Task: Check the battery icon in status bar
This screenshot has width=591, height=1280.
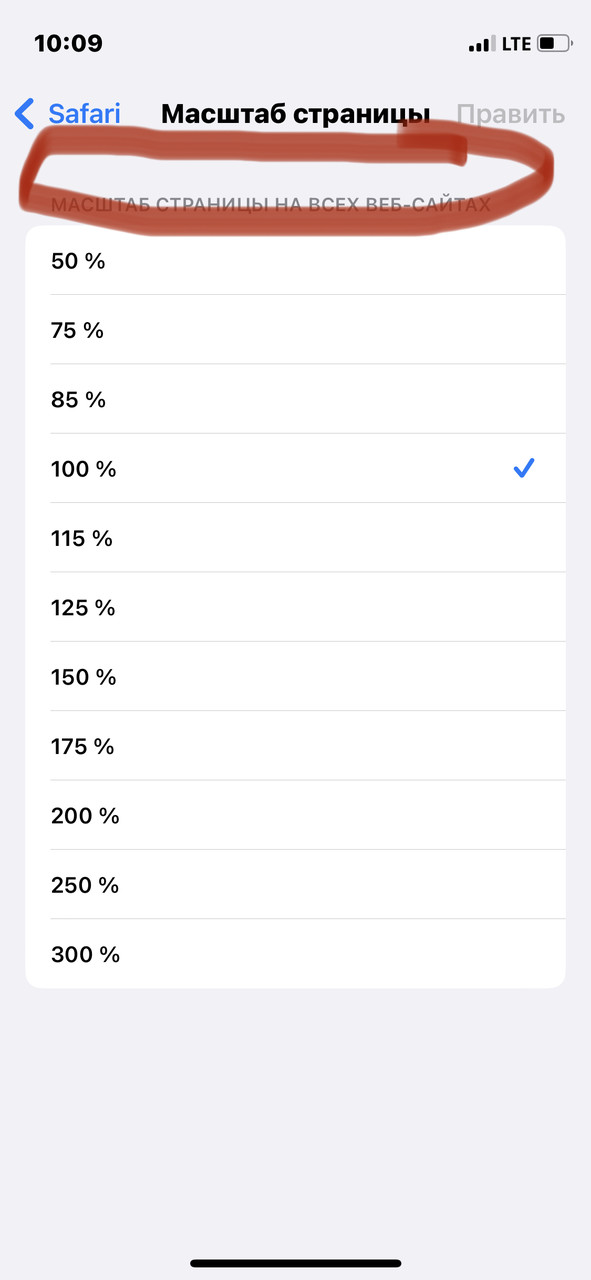Action: [x=555, y=44]
